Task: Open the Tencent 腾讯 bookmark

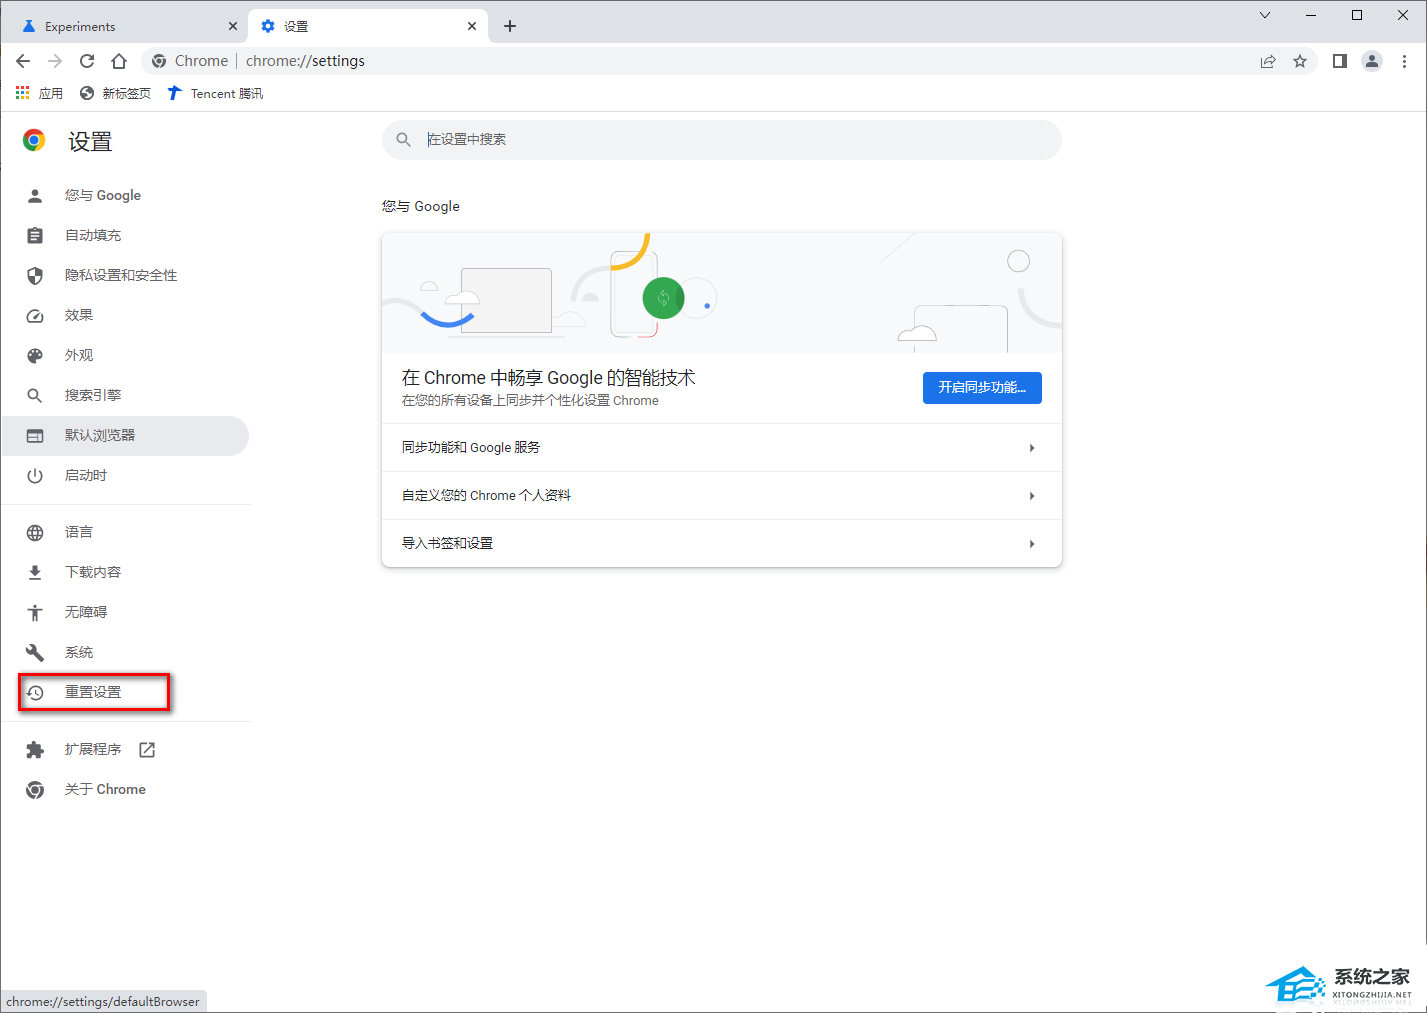Action: pyautogui.click(x=215, y=93)
